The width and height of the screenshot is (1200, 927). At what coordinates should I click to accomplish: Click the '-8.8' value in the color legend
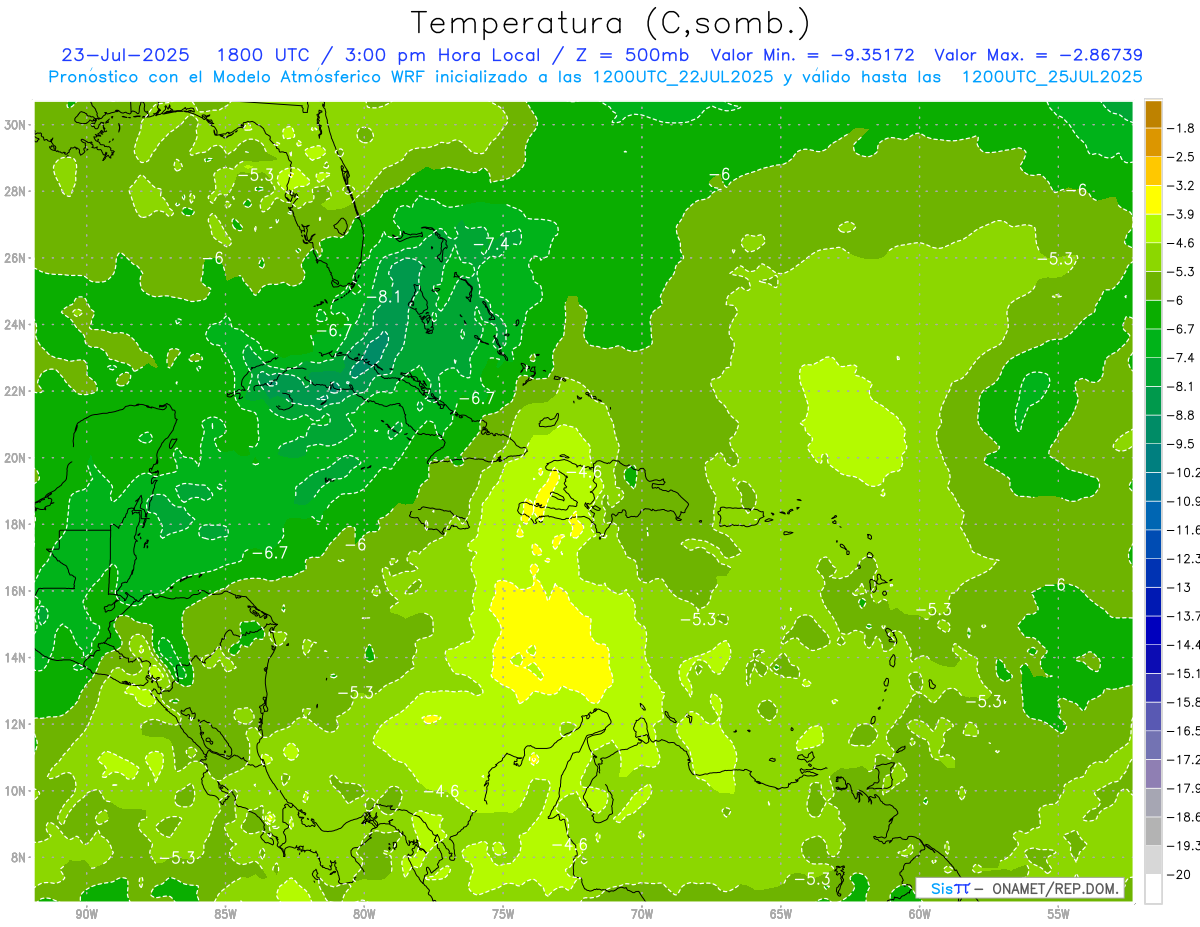1181,415
